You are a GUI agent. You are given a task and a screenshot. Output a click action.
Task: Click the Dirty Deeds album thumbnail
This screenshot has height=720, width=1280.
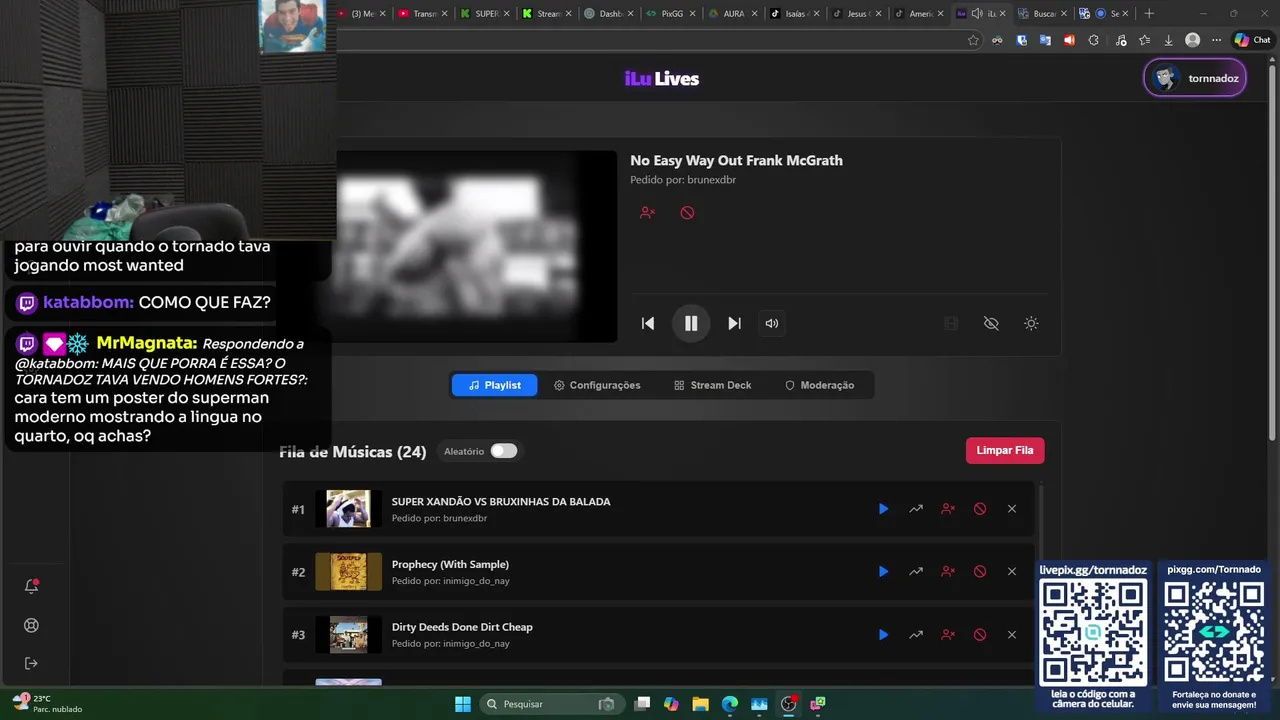point(348,635)
